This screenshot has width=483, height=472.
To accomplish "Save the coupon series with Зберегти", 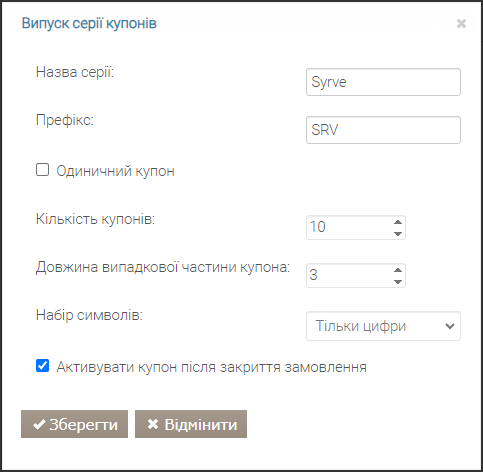I will (x=74, y=424).
